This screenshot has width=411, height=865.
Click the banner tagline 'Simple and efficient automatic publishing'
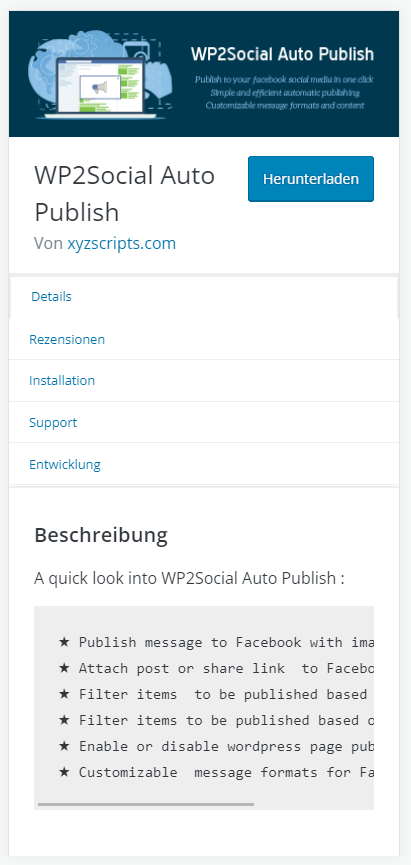(285, 93)
